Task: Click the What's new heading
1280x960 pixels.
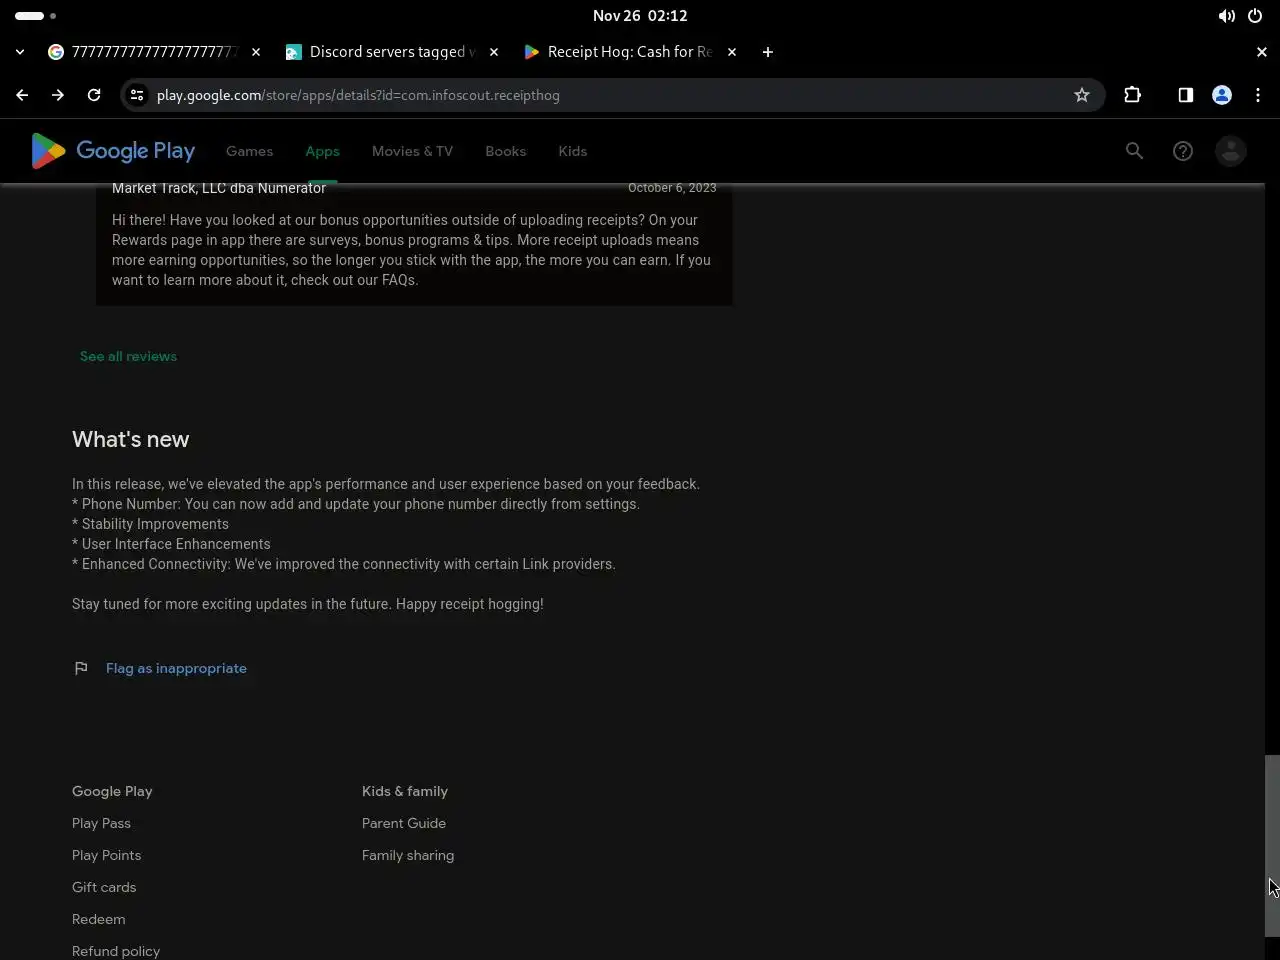Action: (130, 440)
